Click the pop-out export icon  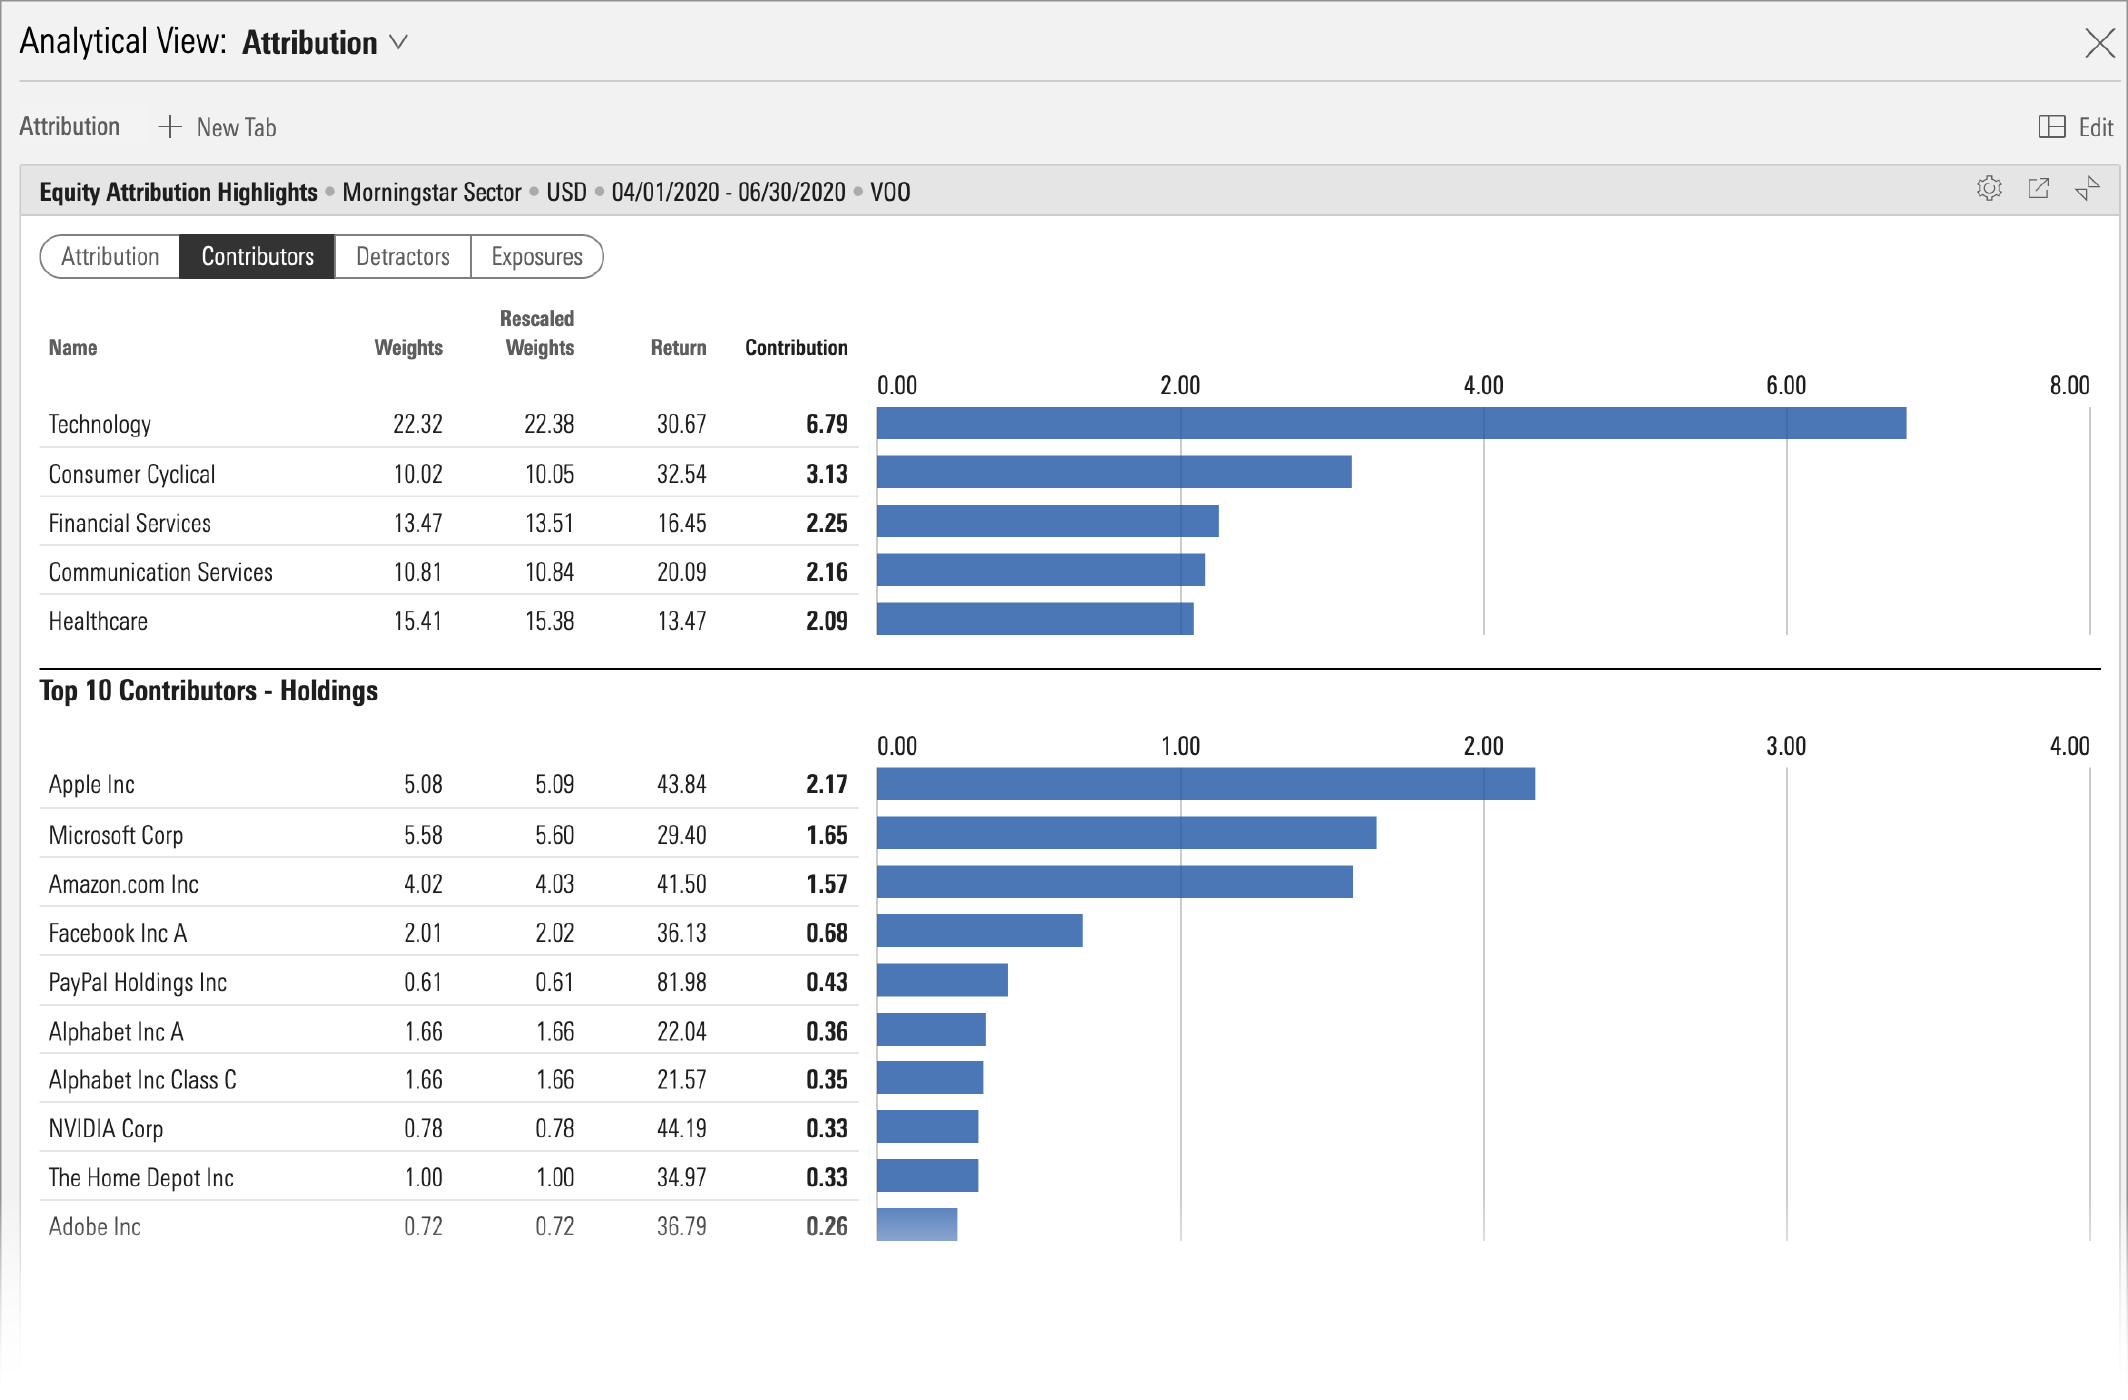click(x=2038, y=189)
